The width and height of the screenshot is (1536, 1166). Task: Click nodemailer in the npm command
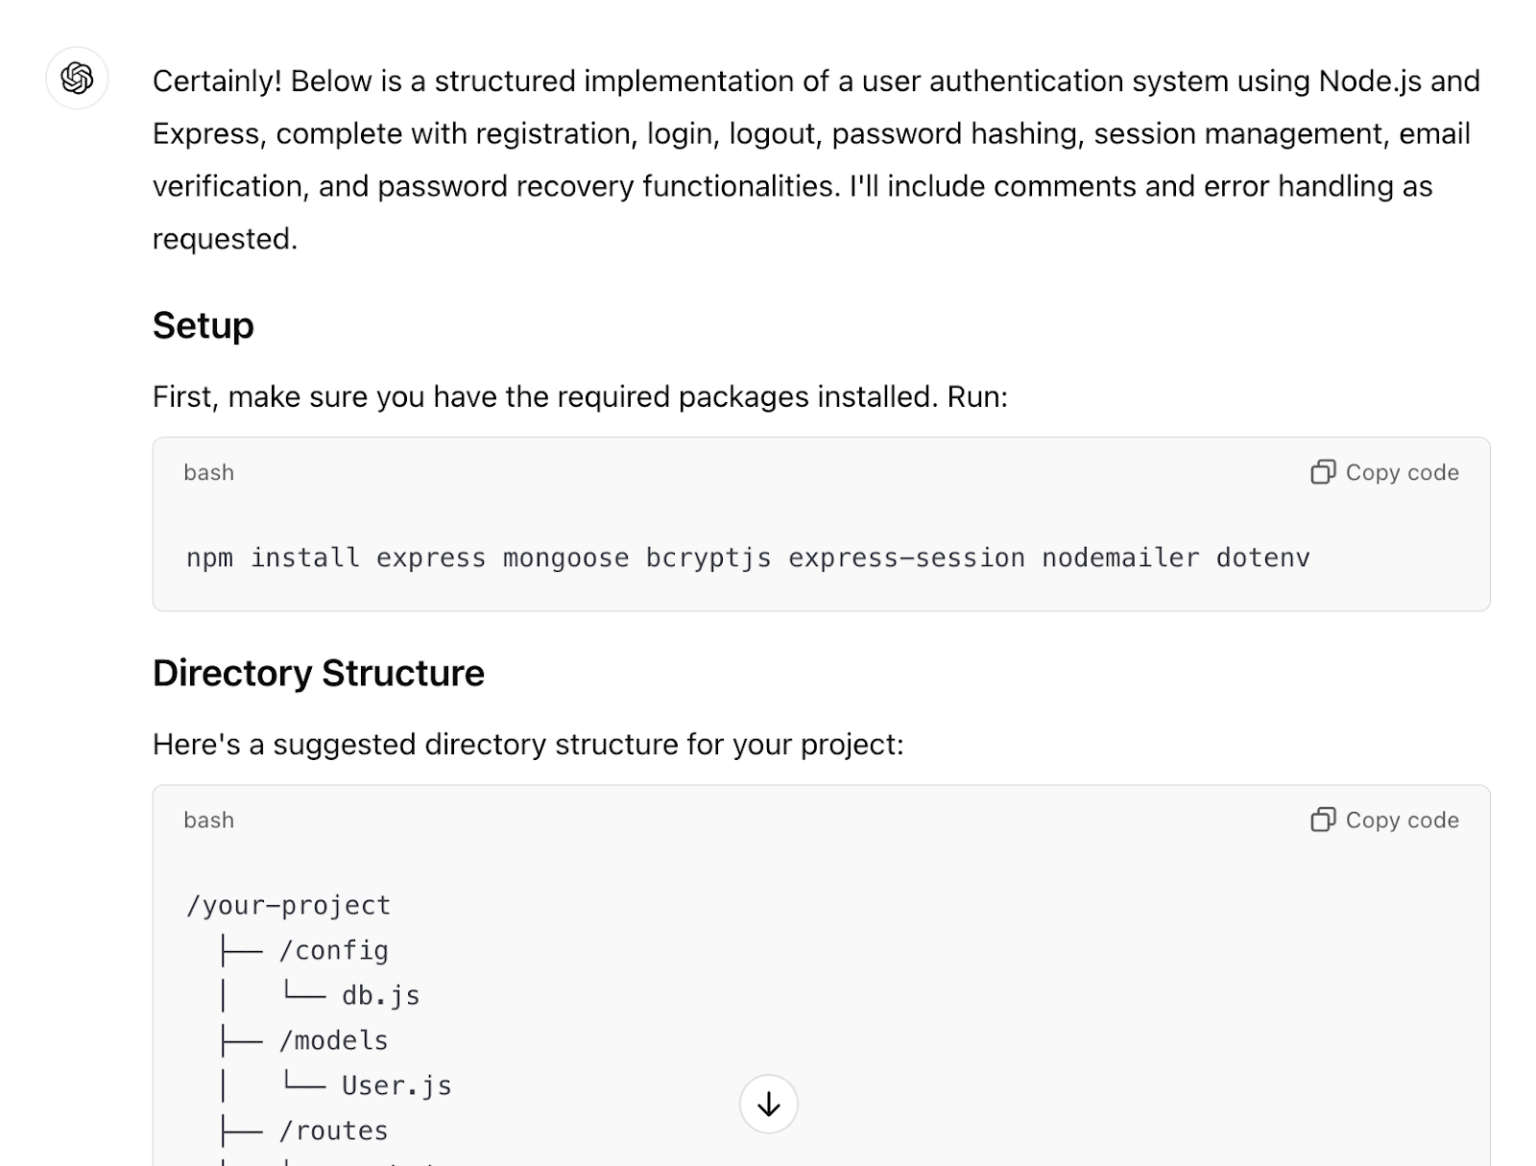1120,557
